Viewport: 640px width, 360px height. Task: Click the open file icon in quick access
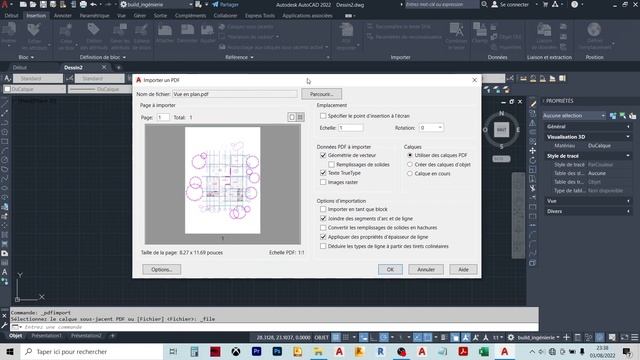[33, 4]
